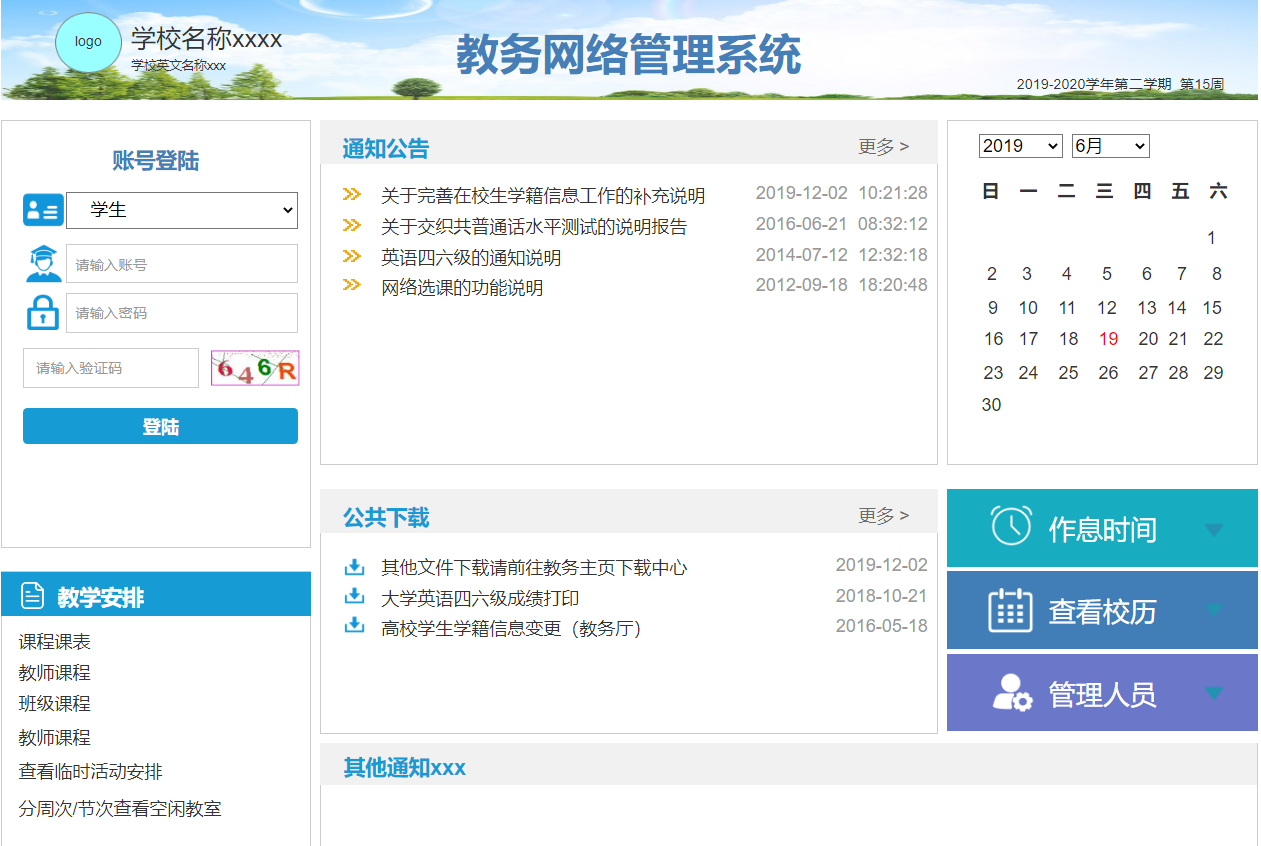Screen dimensions: 1261x846
Task: Click 更多 in 公共下载 section
Action: [x=884, y=516]
